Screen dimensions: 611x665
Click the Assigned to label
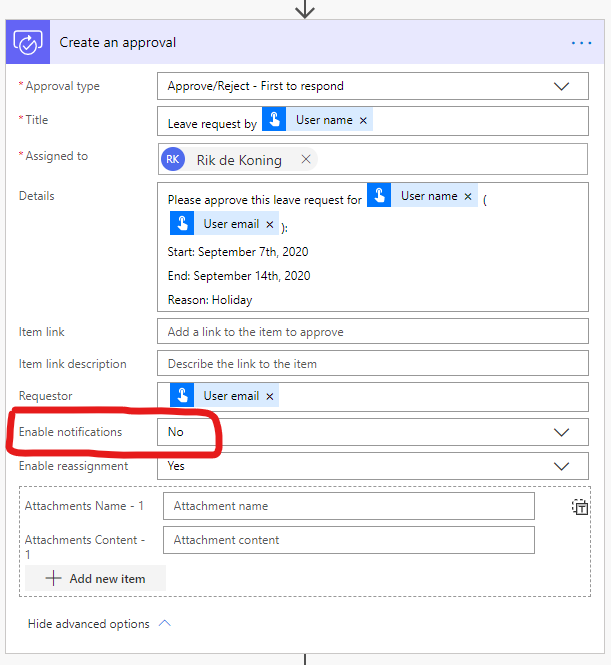[56, 156]
